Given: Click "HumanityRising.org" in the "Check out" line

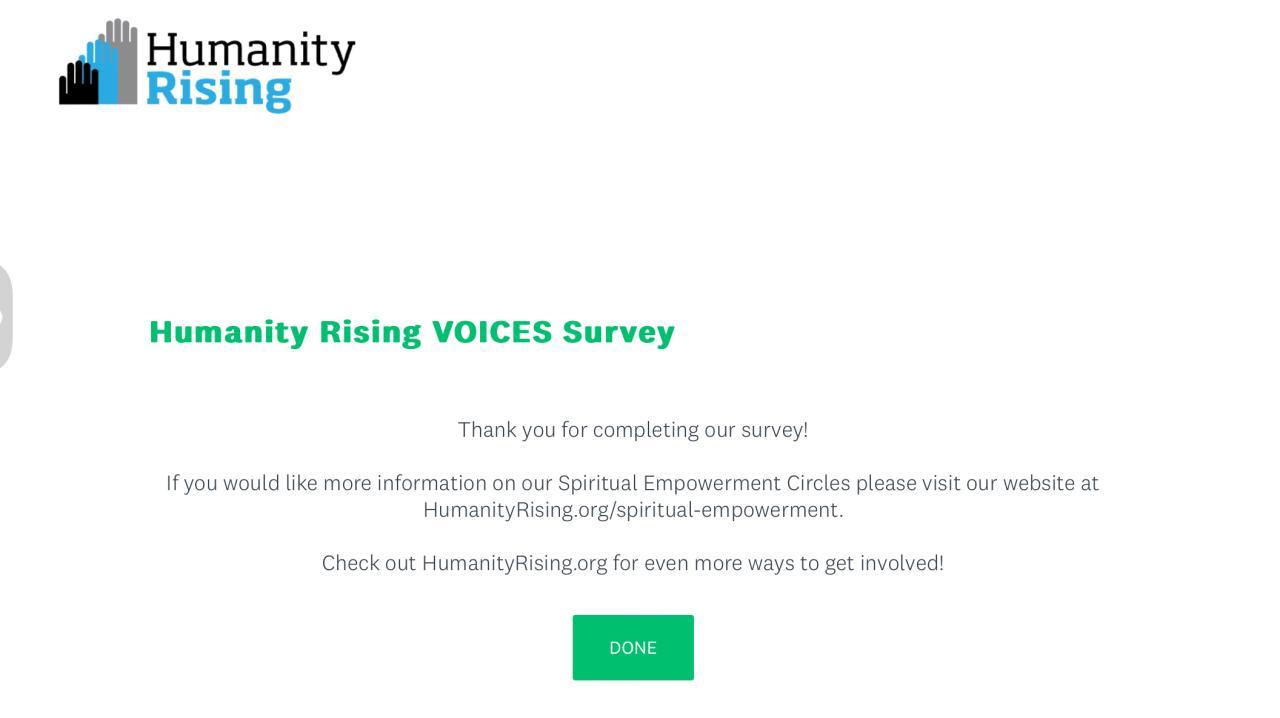Looking at the screenshot, I should pos(514,563).
